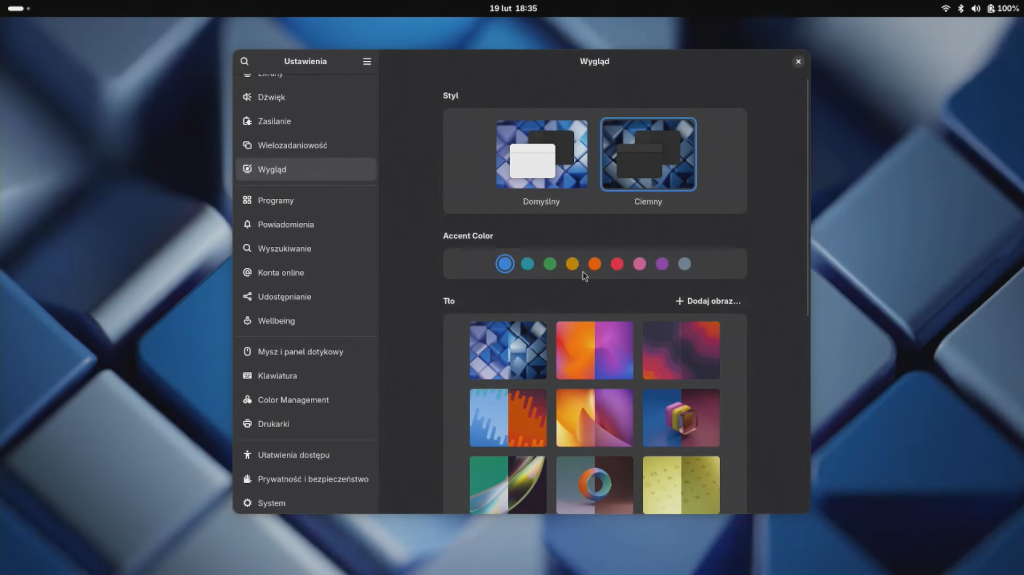Select the green iridescent swirl wallpaper
This screenshot has height=575, width=1024.
508,485
